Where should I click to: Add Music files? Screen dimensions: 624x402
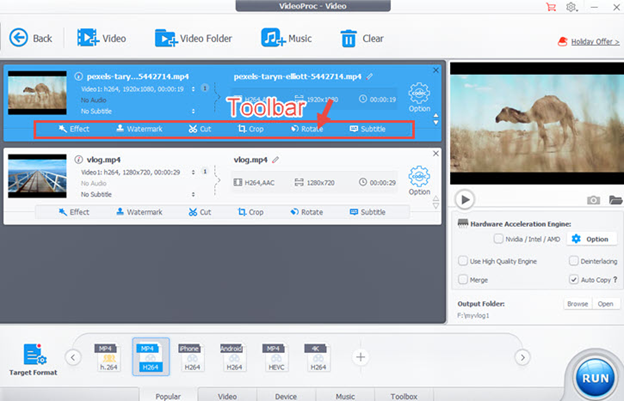click(287, 38)
